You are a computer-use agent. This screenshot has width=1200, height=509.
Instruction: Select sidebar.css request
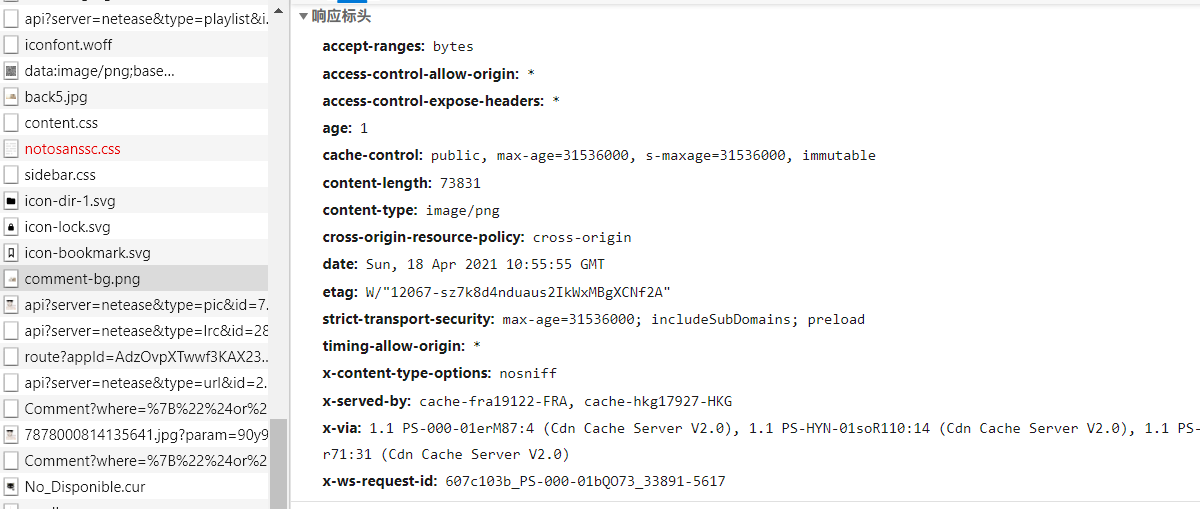point(134,175)
